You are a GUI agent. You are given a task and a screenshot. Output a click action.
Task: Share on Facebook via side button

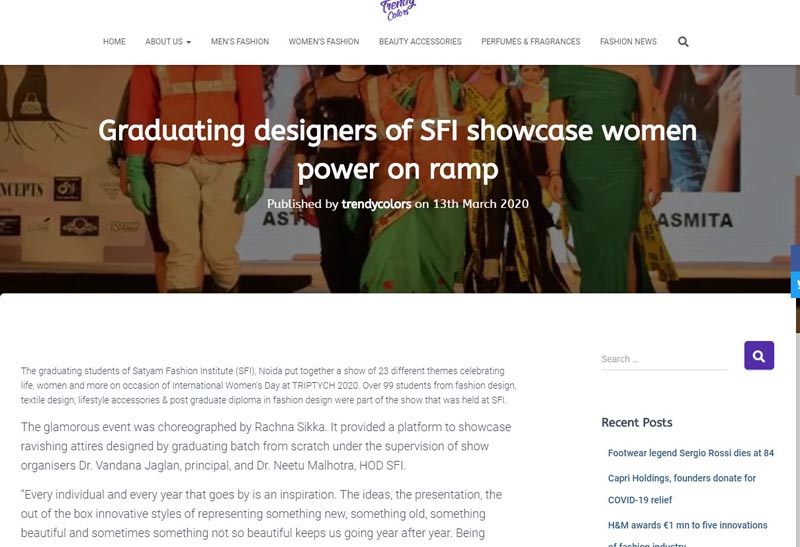coord(795,258)
